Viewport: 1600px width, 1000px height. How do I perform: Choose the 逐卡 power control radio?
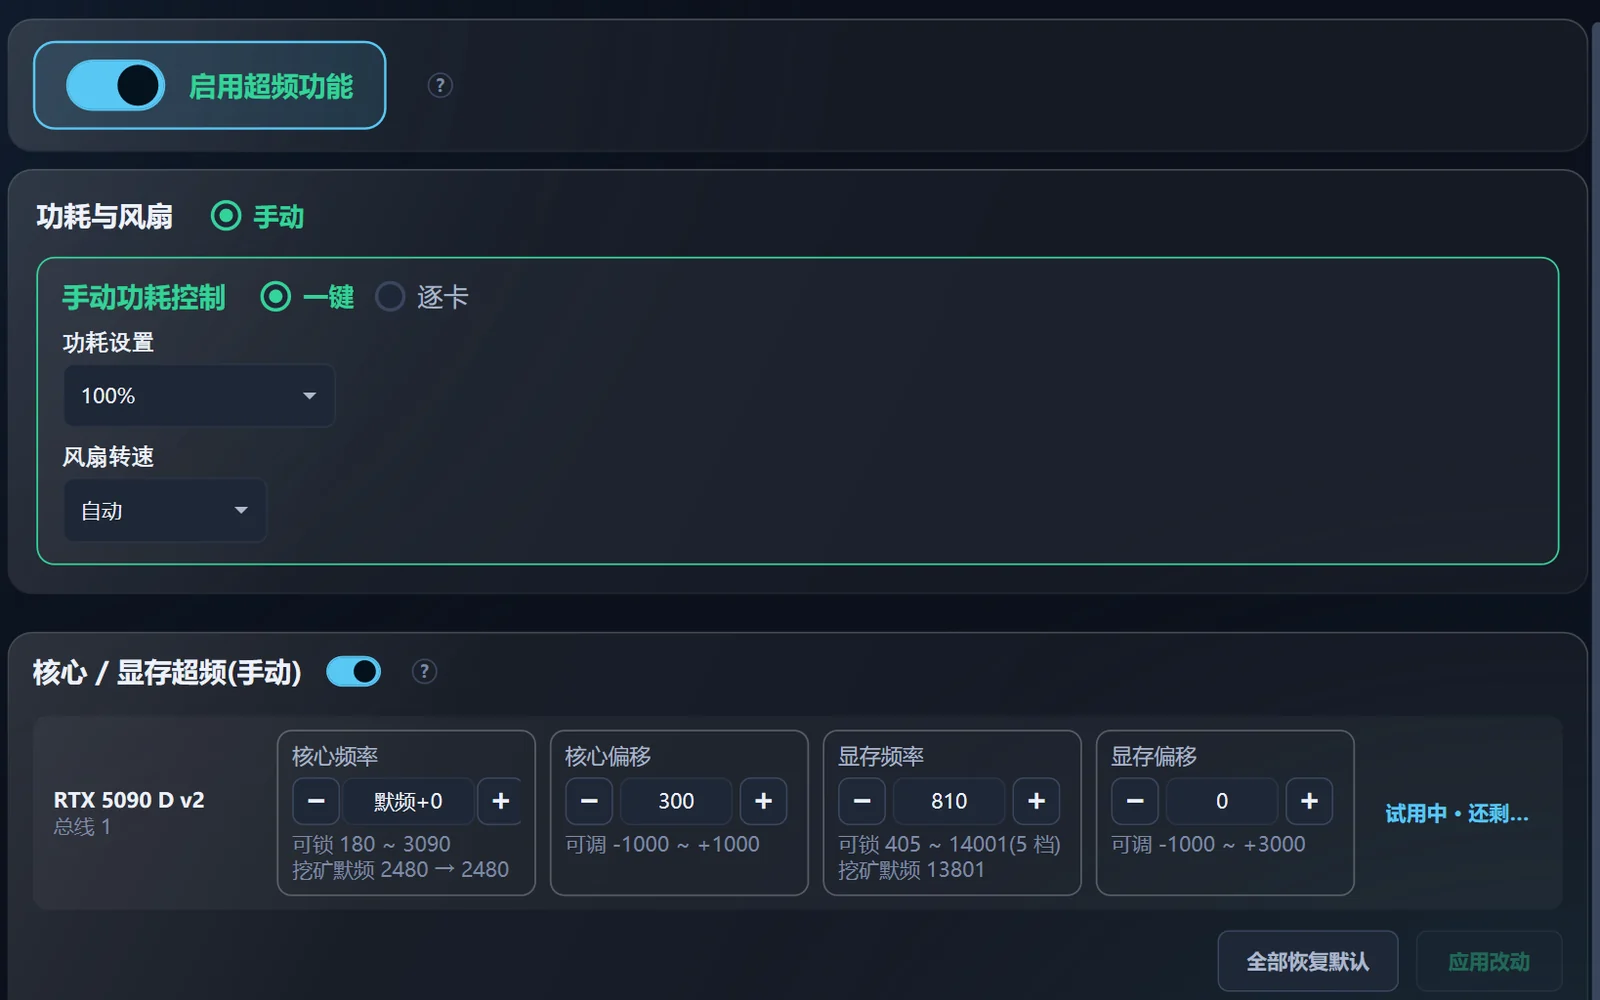tap(390, 297)
